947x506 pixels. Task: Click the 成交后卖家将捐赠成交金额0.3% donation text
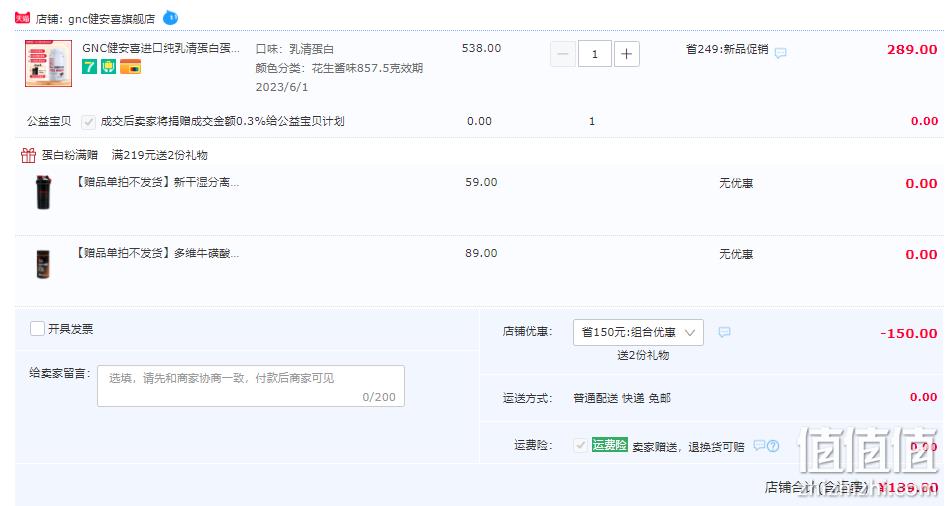[x=222, y=121]
